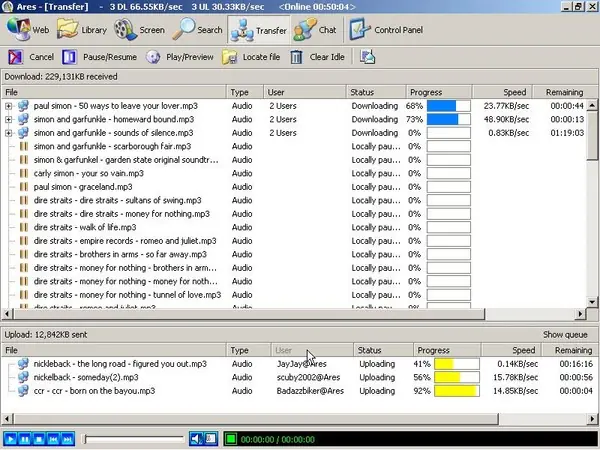Toggle mute with the speaker icon
Viewport: 600px width, 450px height.
pyautogui.click(x=197, y=439)
